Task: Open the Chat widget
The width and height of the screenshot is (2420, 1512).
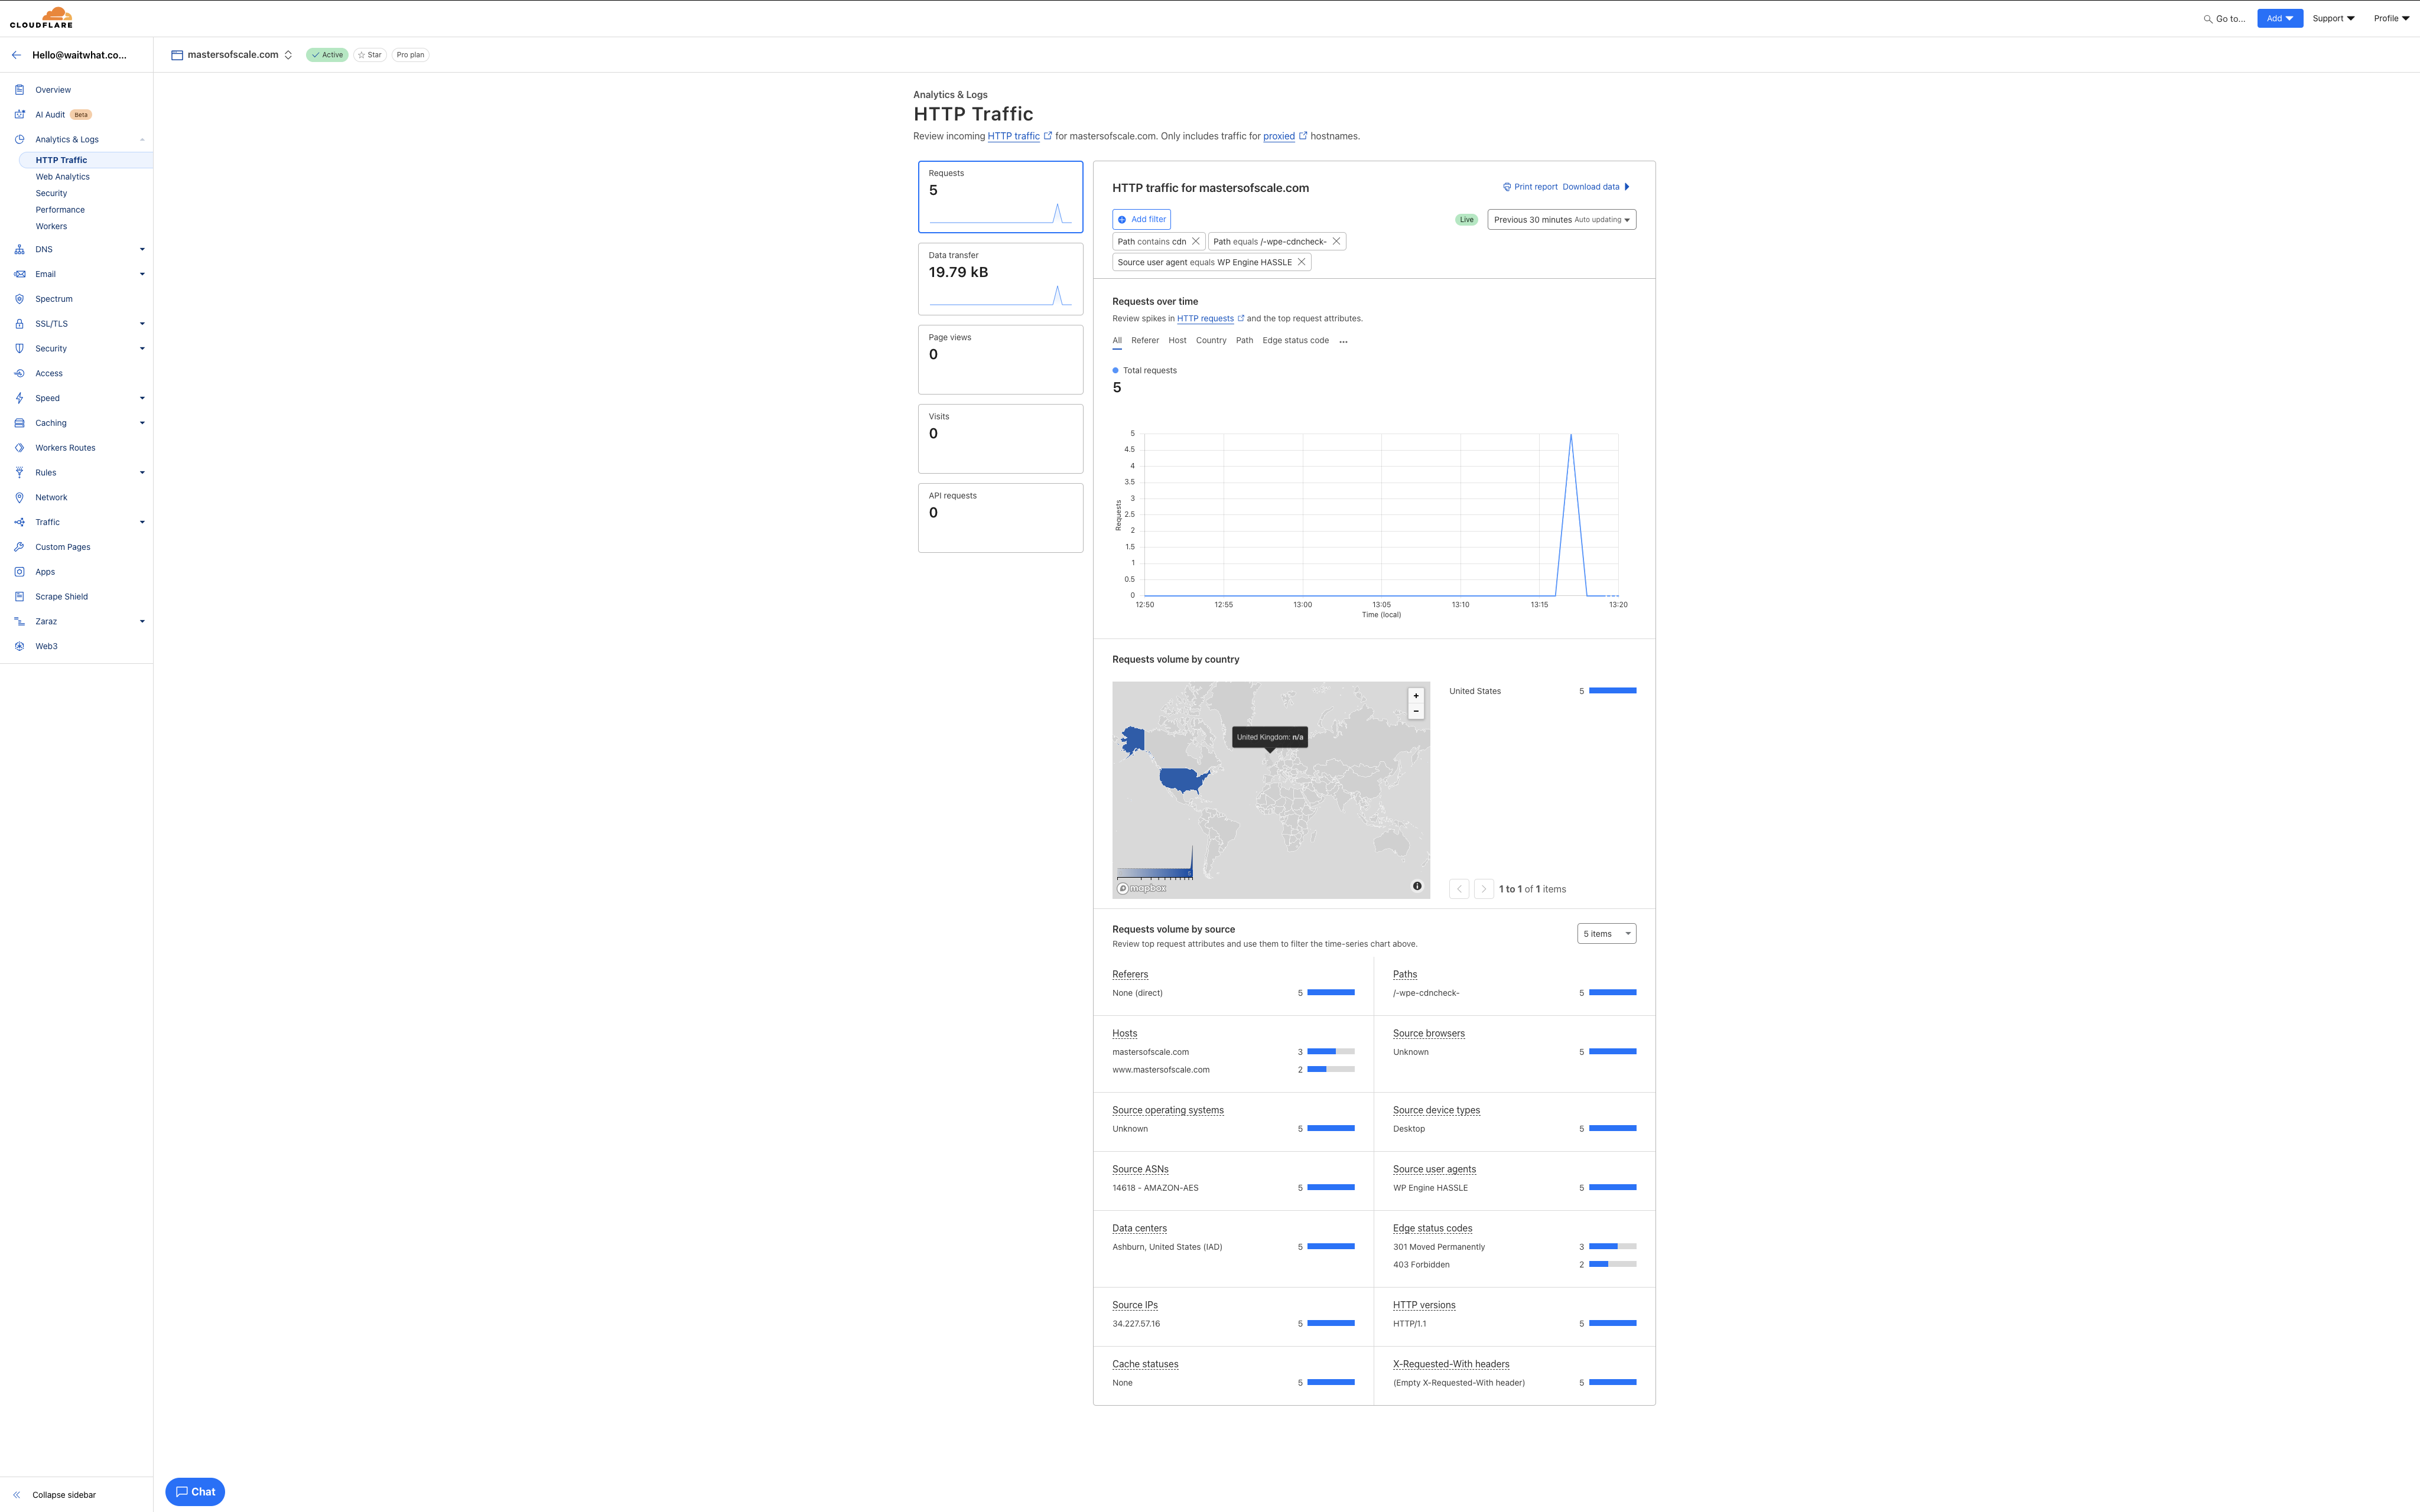Action: coord(195,1491)
